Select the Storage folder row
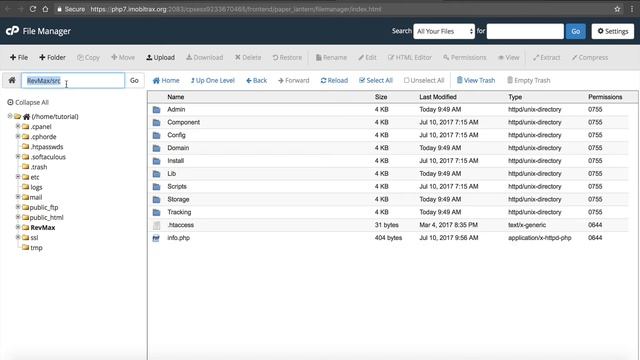 pyautogui.click(x=388, y=200)
